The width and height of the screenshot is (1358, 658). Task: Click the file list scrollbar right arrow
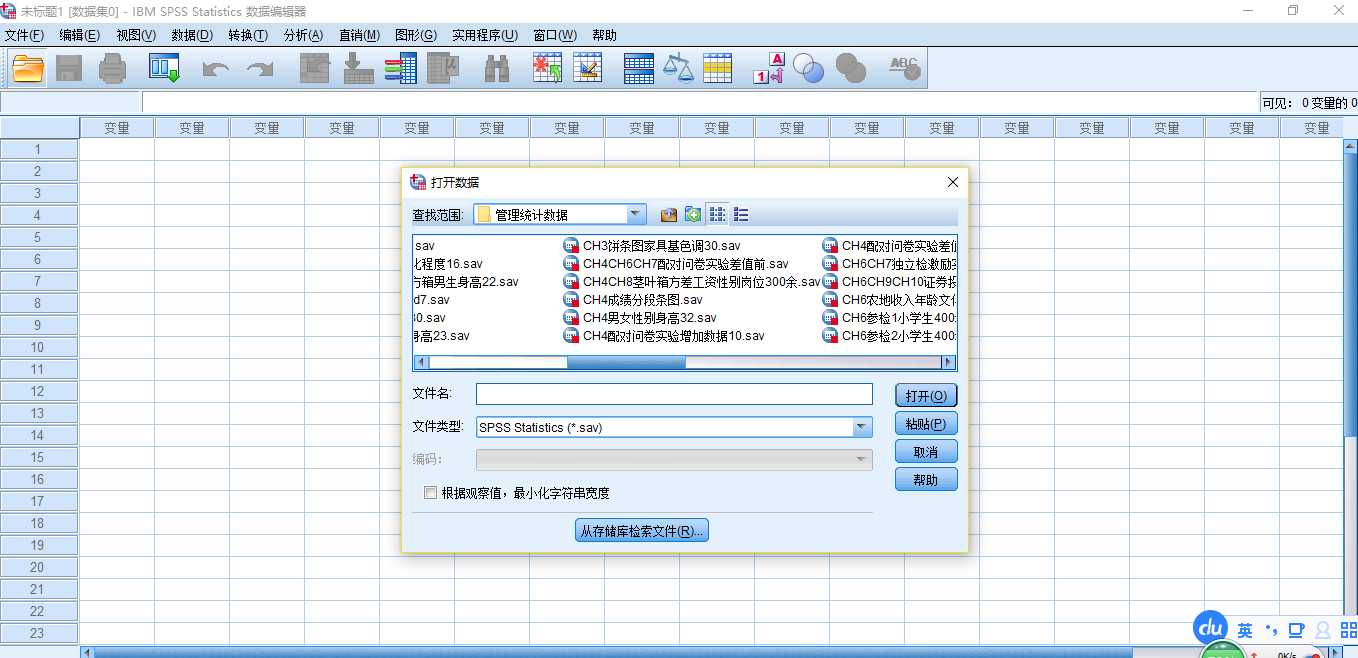tap(949, 362)
